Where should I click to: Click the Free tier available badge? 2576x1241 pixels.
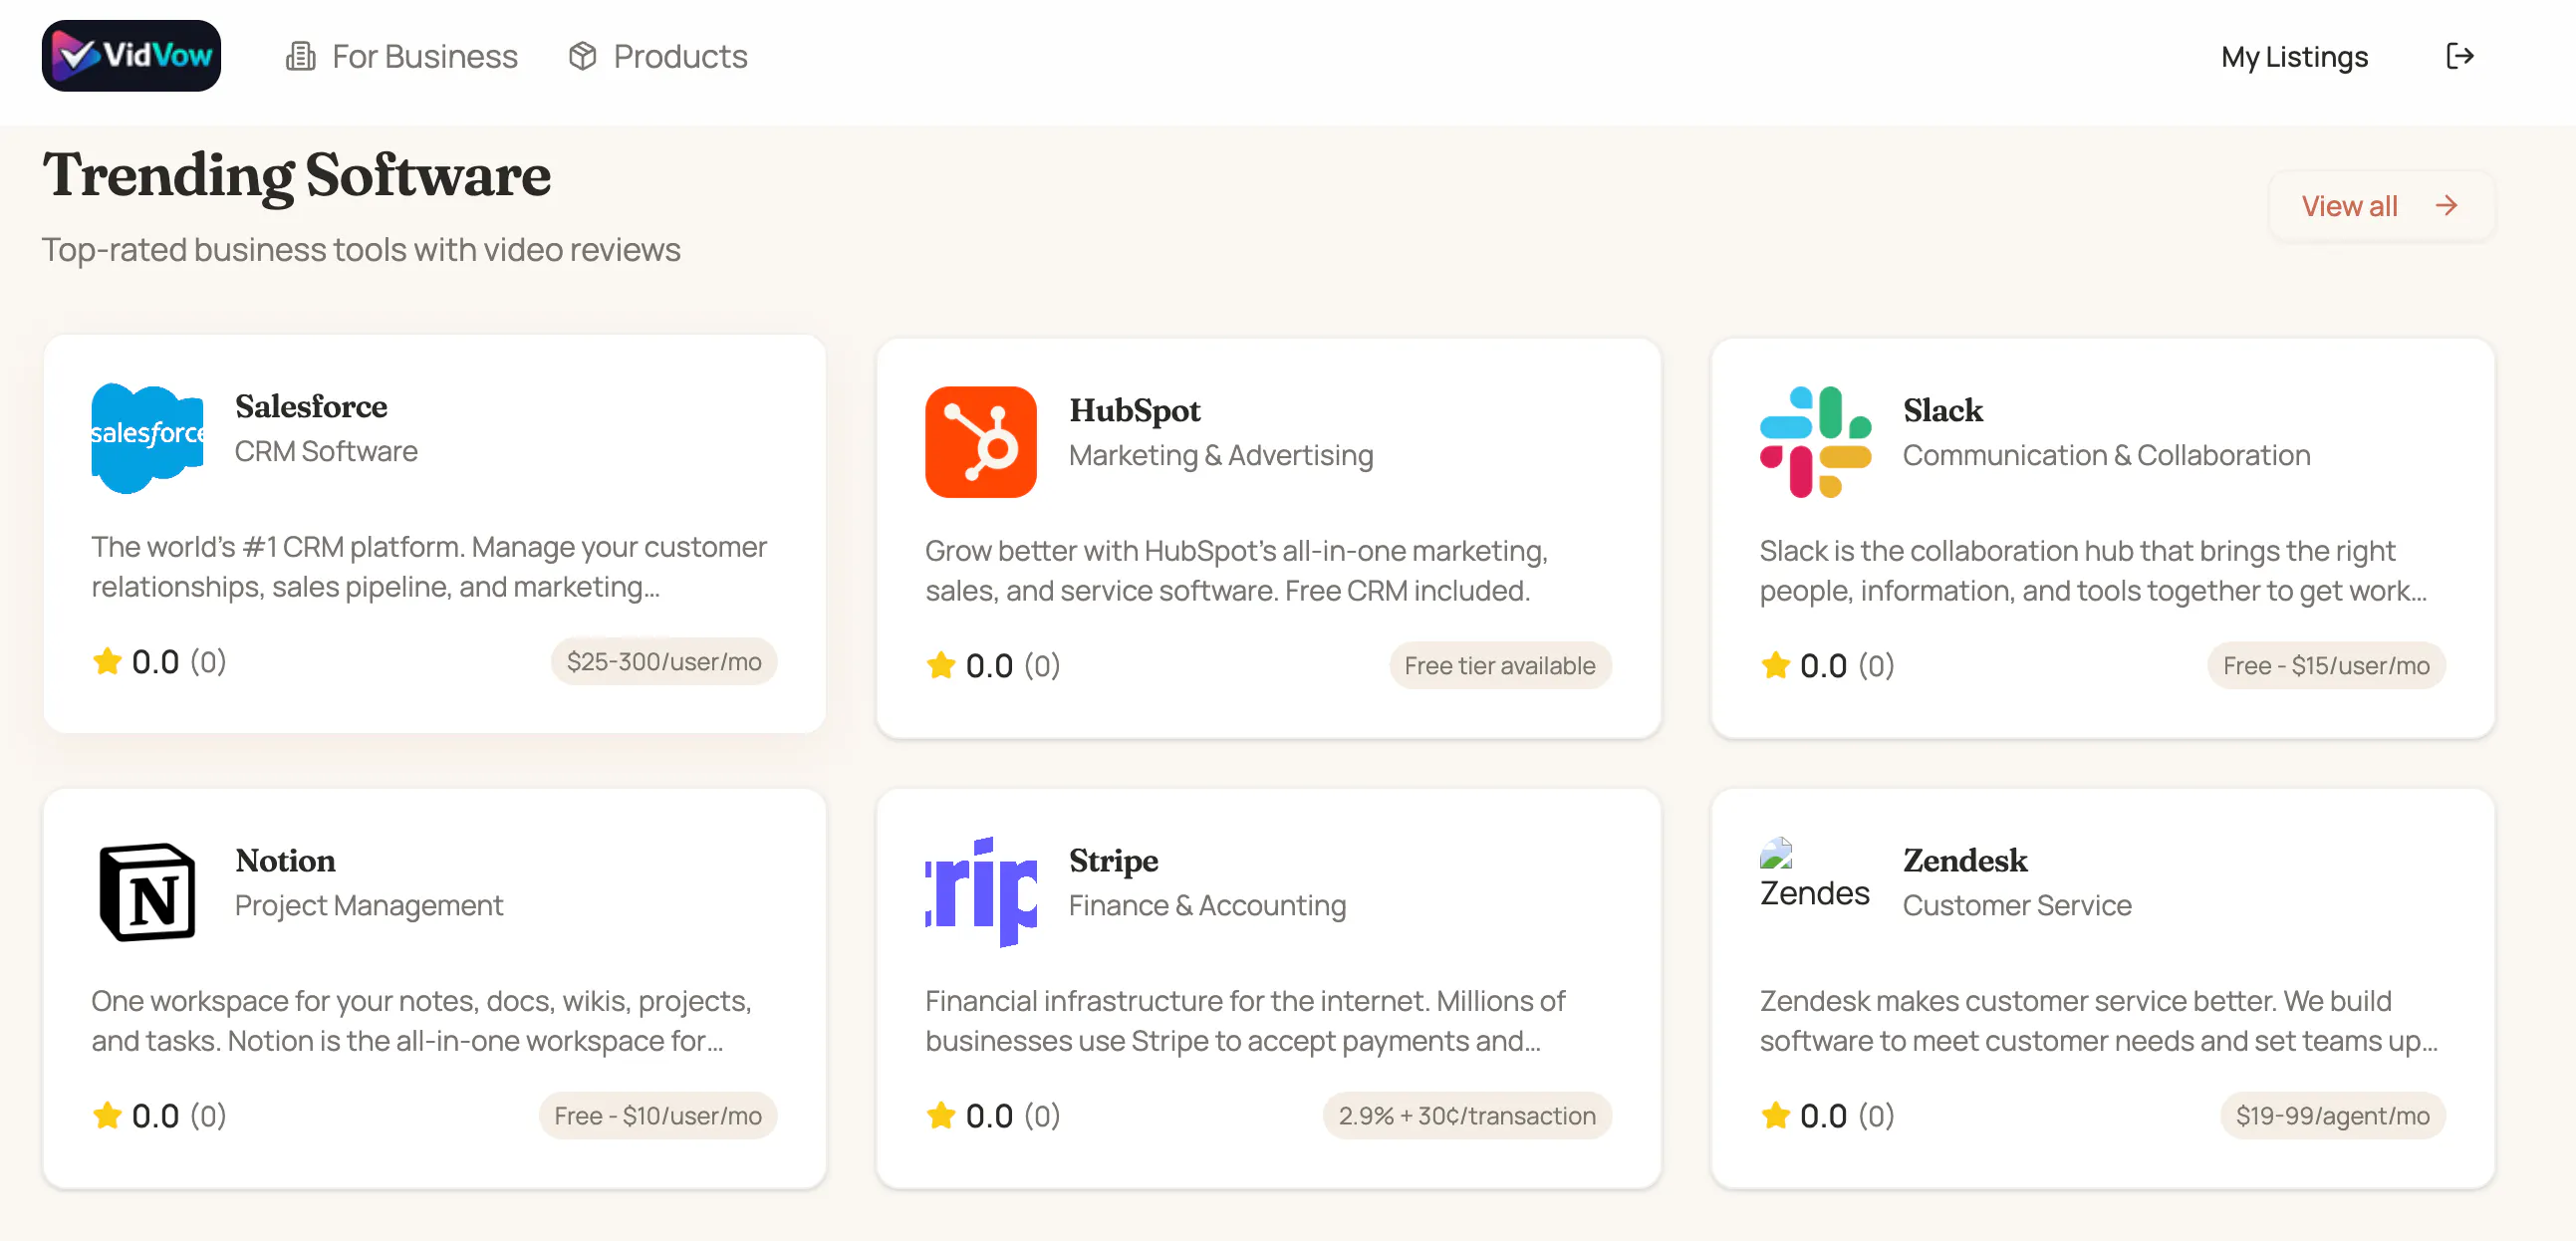coord(1500,665)
